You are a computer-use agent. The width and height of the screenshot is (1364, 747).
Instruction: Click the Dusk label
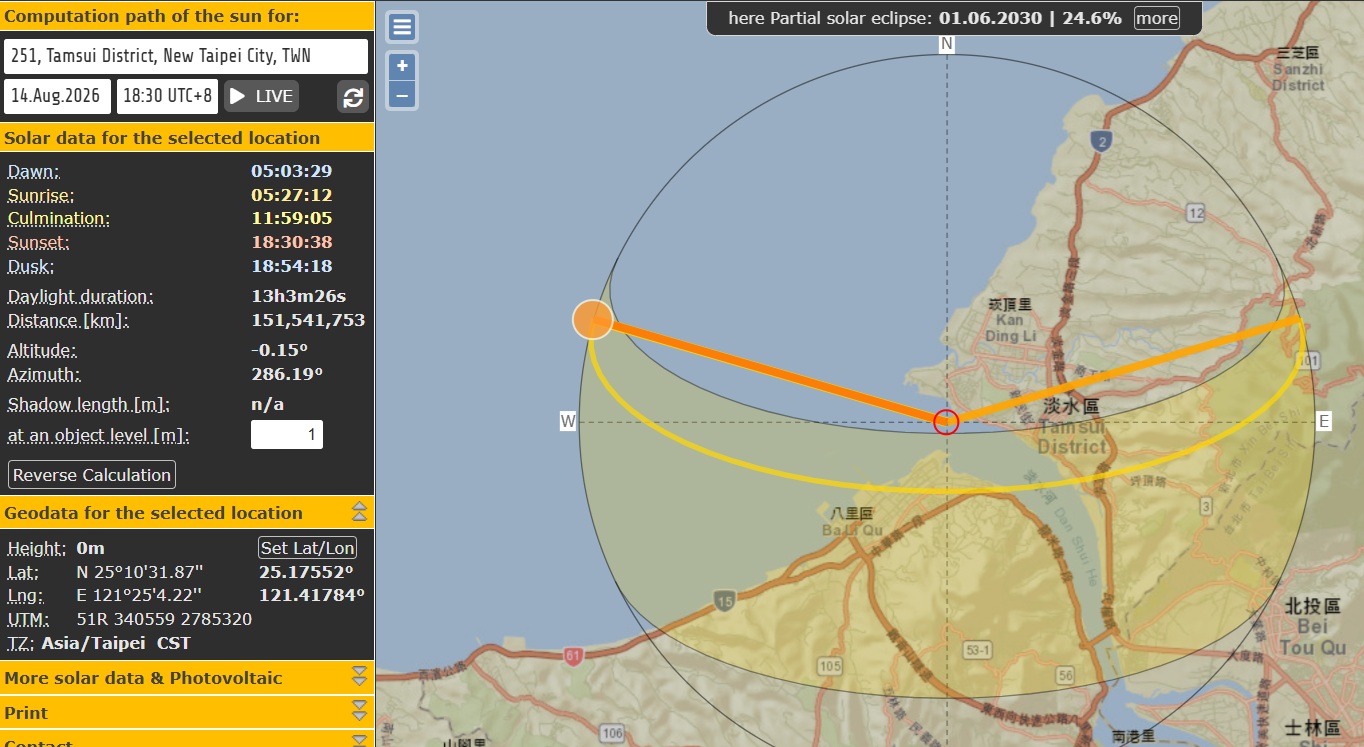coord(30,266)
